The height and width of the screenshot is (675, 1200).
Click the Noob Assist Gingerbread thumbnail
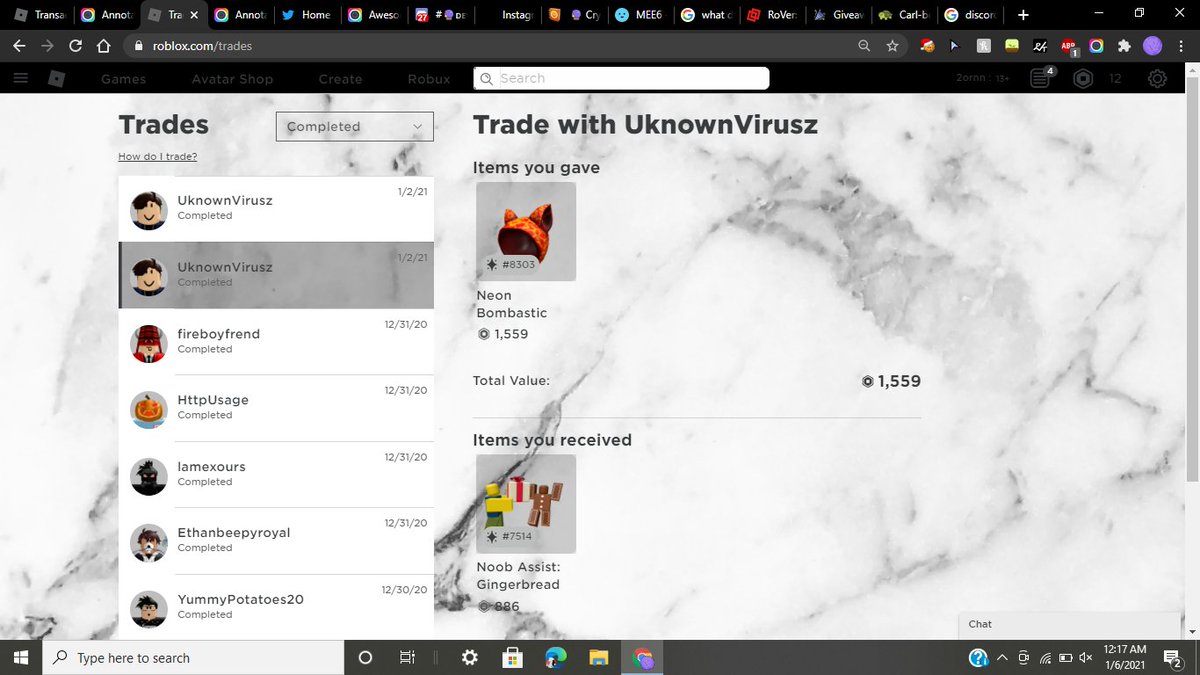pyautogui.click(x=526, y=503)
